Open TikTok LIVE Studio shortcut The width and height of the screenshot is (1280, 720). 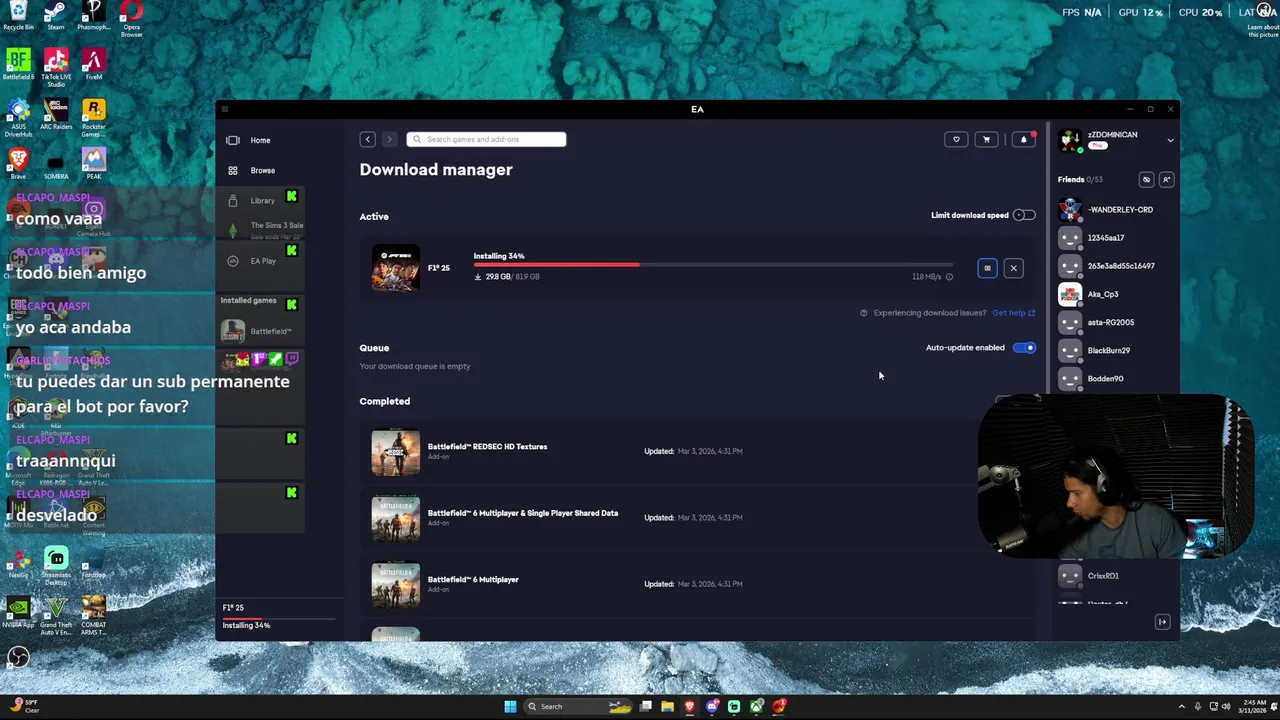56,66
